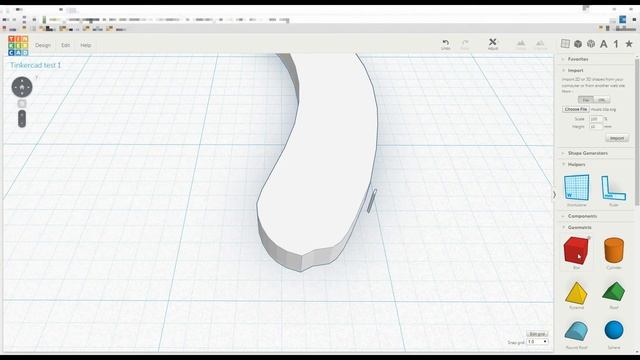Open the Edit menu
Screen dimensions: 640x360
coord(66,45)
